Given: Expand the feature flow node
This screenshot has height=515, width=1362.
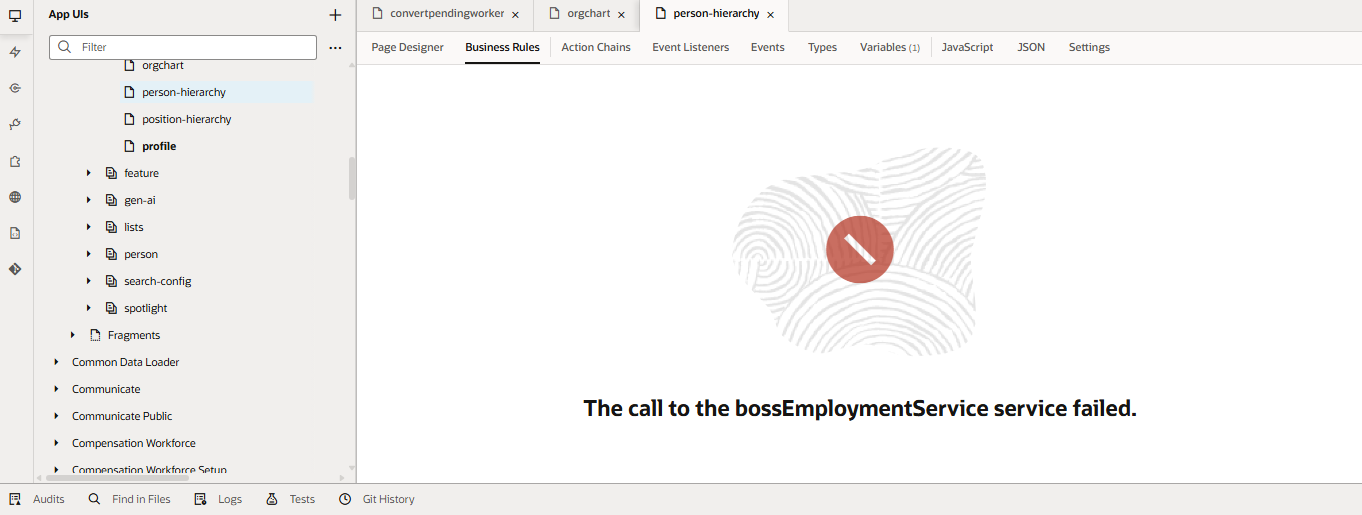Looking at the screenshot, I should coord(89,173).
